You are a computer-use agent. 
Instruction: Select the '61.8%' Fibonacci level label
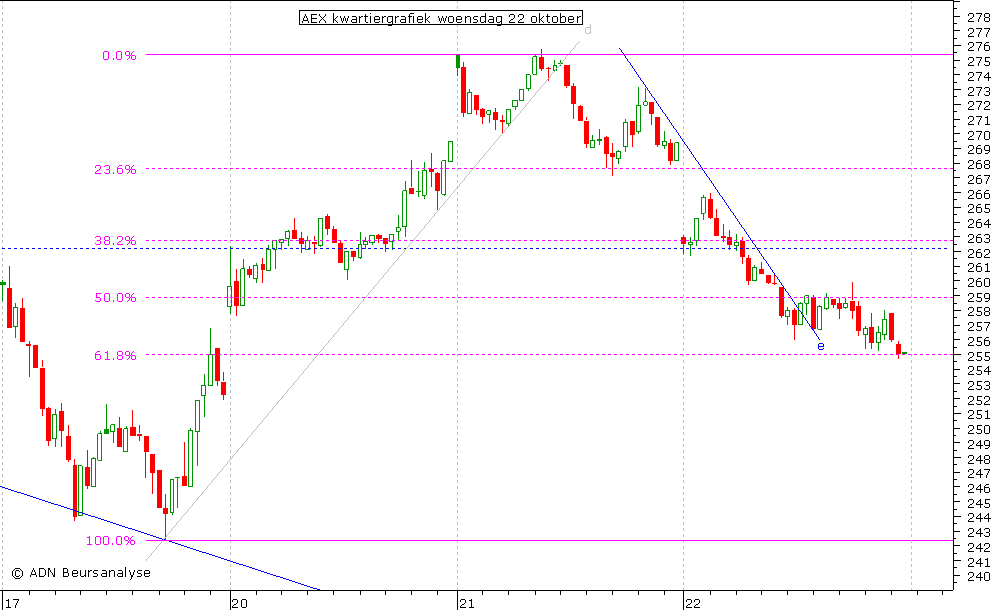click(x=115, y=356)
